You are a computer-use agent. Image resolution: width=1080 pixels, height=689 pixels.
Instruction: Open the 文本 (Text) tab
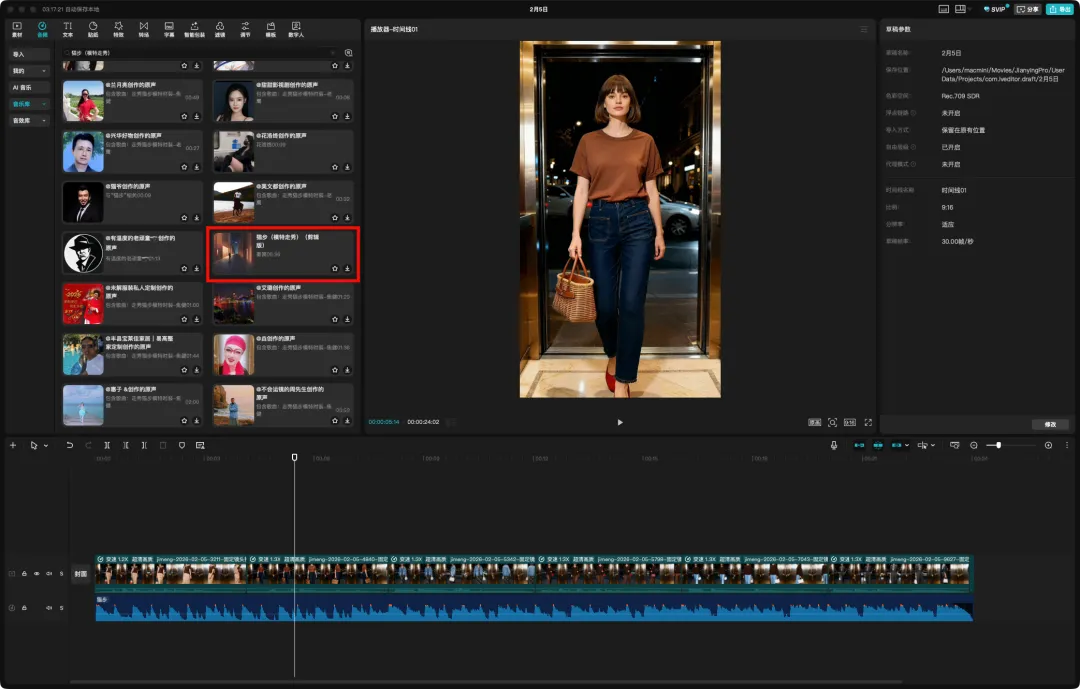67,28
